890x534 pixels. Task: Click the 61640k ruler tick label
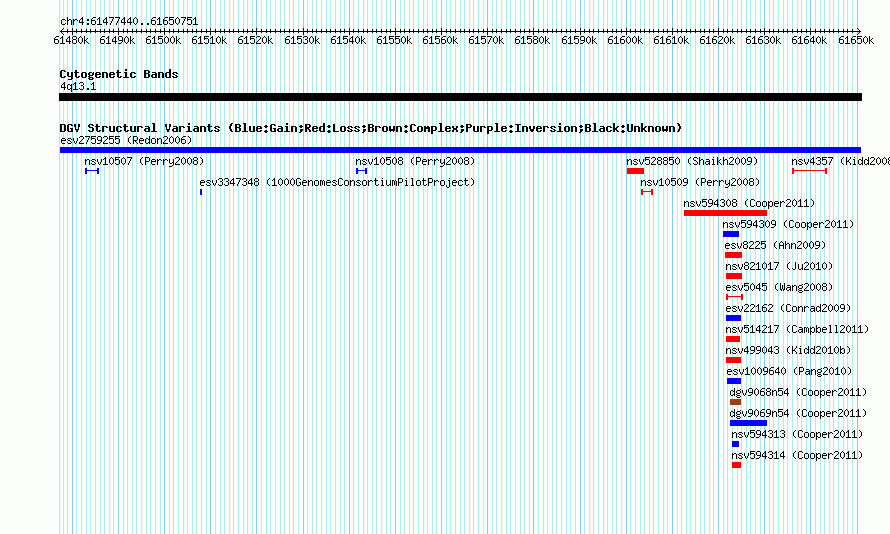[x=809, y=40]
